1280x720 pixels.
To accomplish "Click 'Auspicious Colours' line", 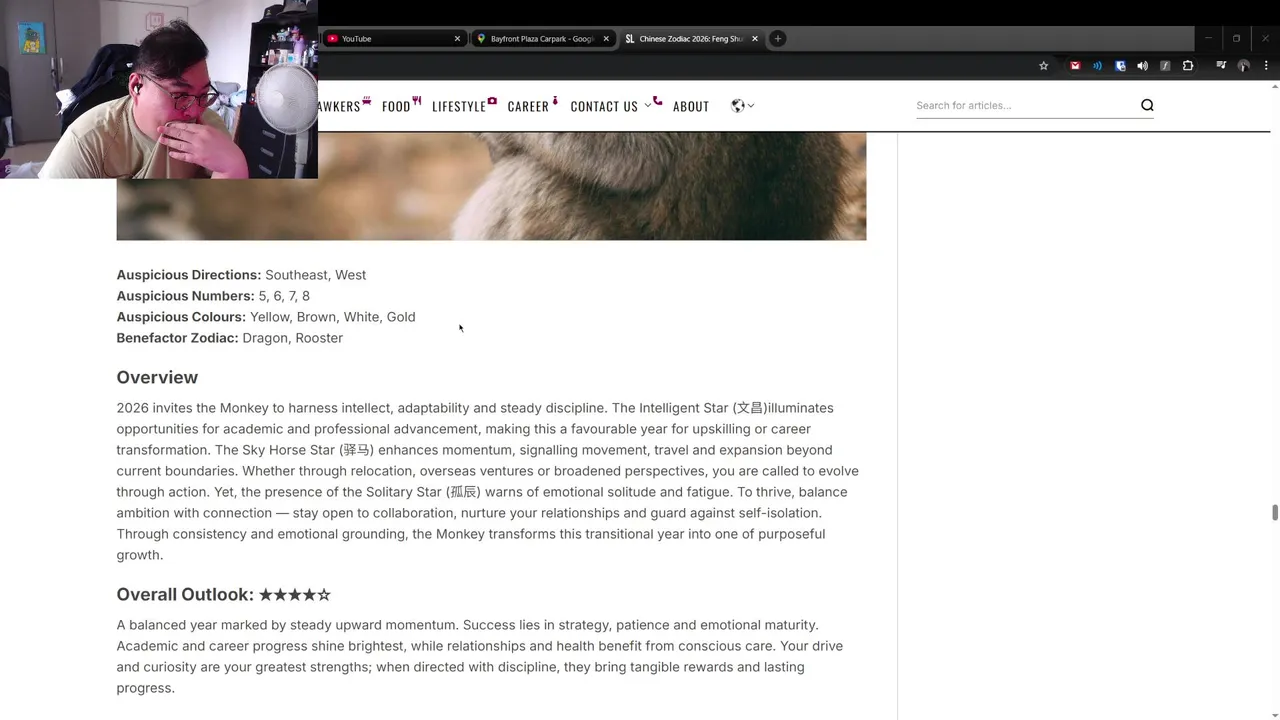I will [x=266, y=317].
